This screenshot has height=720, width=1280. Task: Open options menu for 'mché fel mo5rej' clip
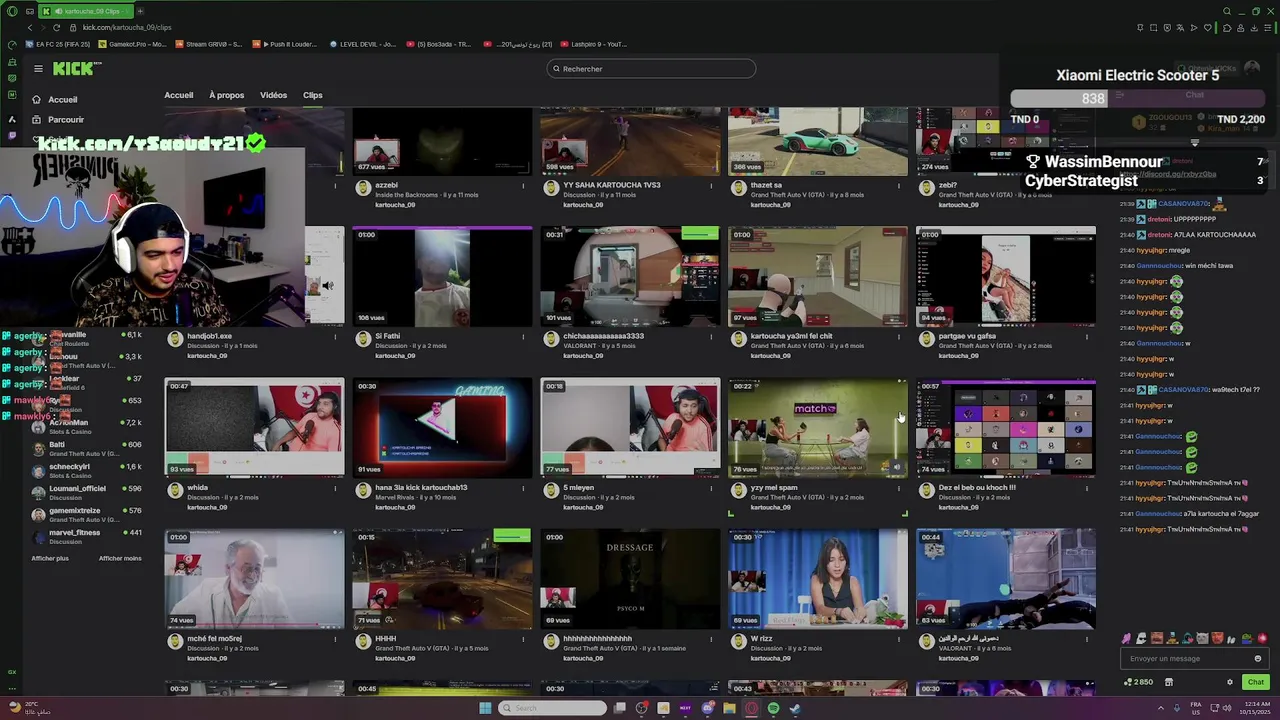click(335, 639)
